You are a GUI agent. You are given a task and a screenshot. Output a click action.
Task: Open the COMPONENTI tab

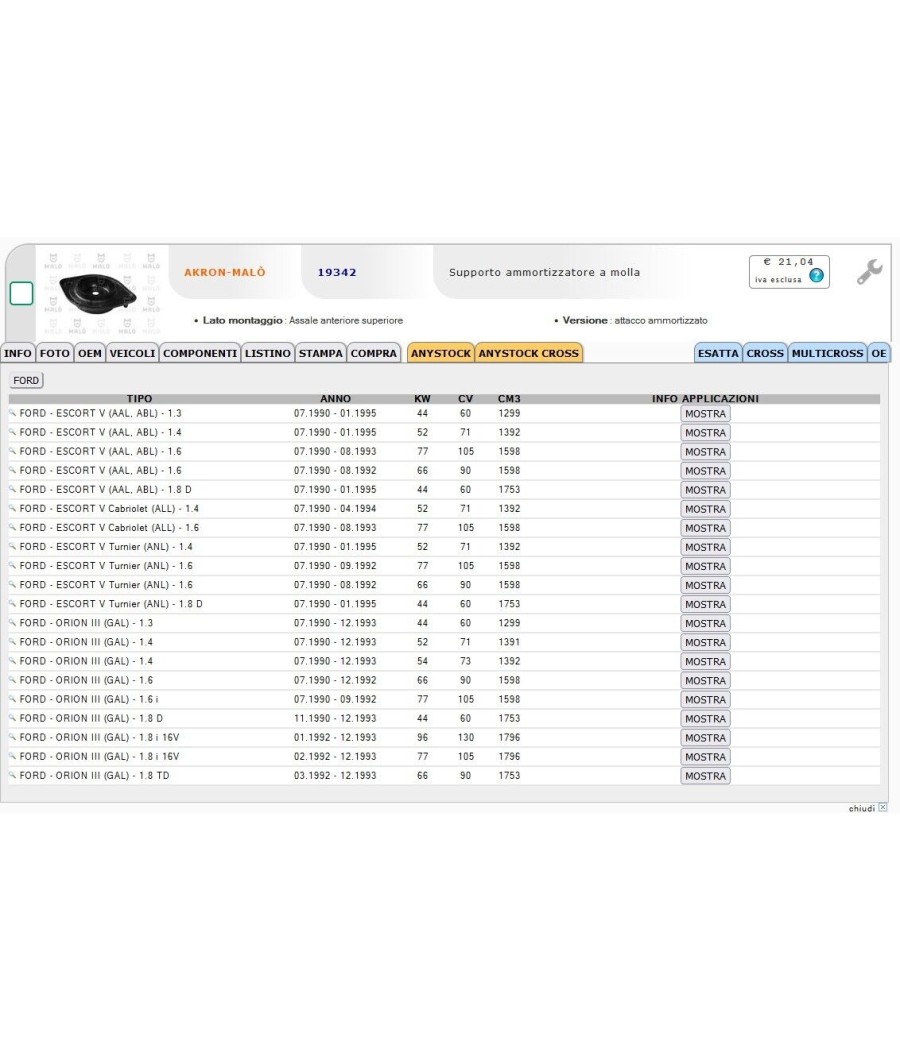(200, 353)
